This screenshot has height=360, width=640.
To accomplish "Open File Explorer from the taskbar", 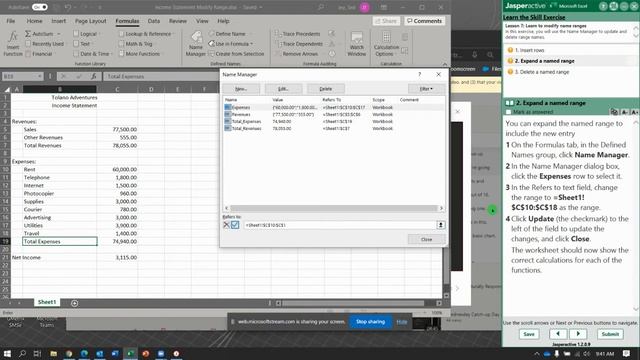I will click(x=53, y=353).
